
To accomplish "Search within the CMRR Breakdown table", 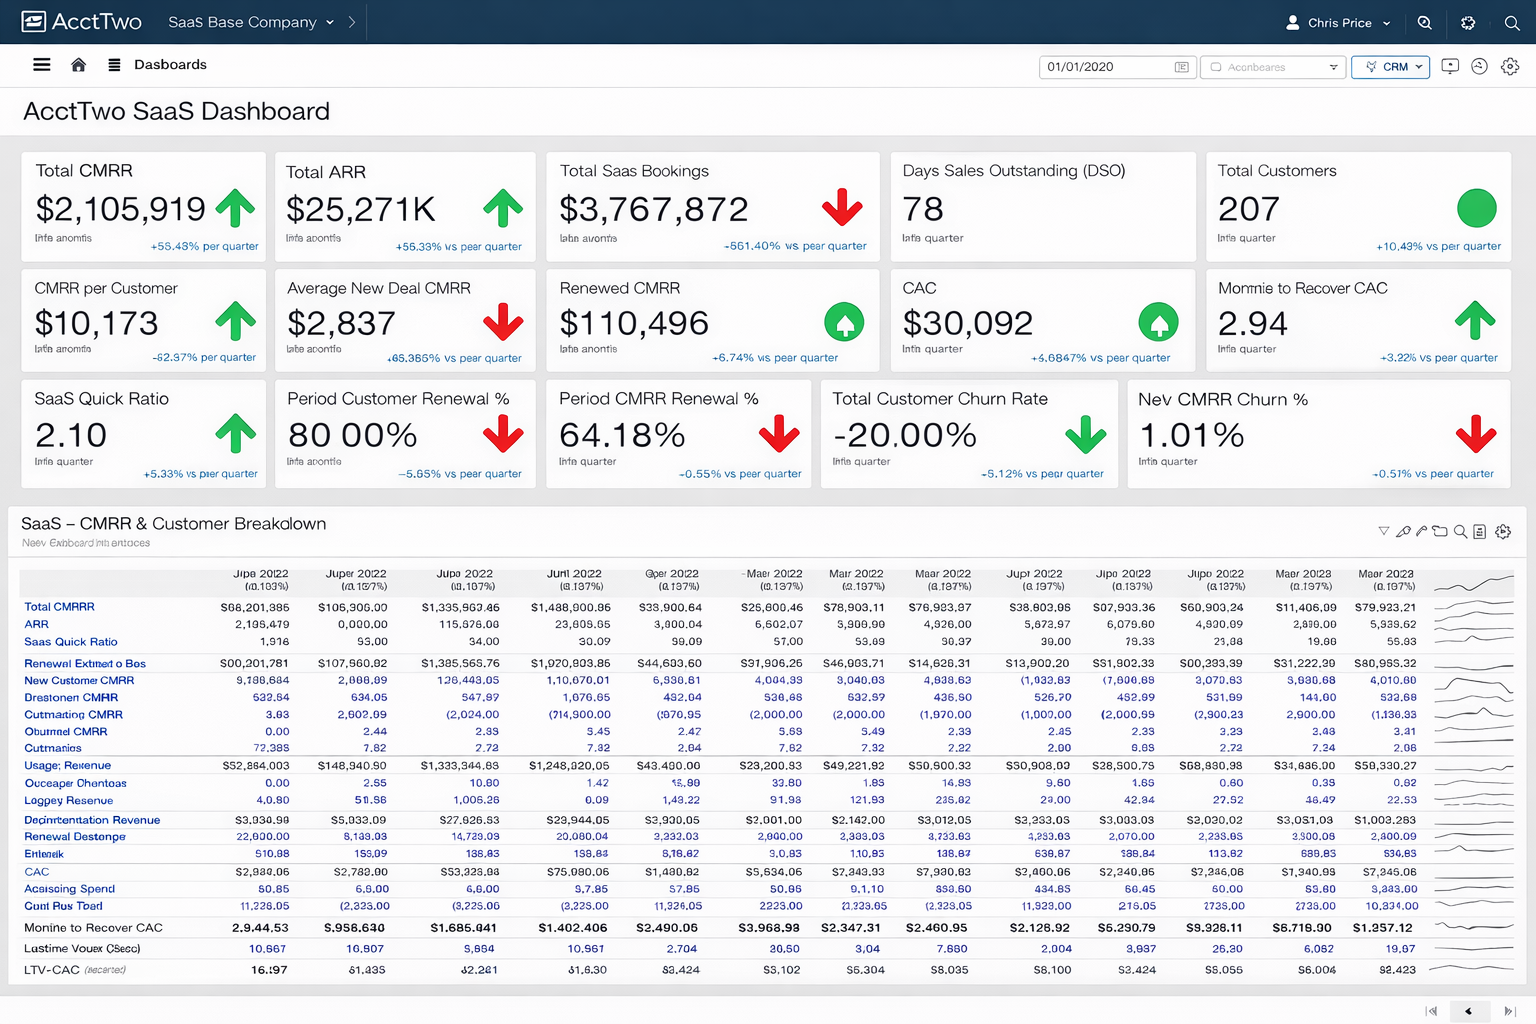I will click(1460, 531).
